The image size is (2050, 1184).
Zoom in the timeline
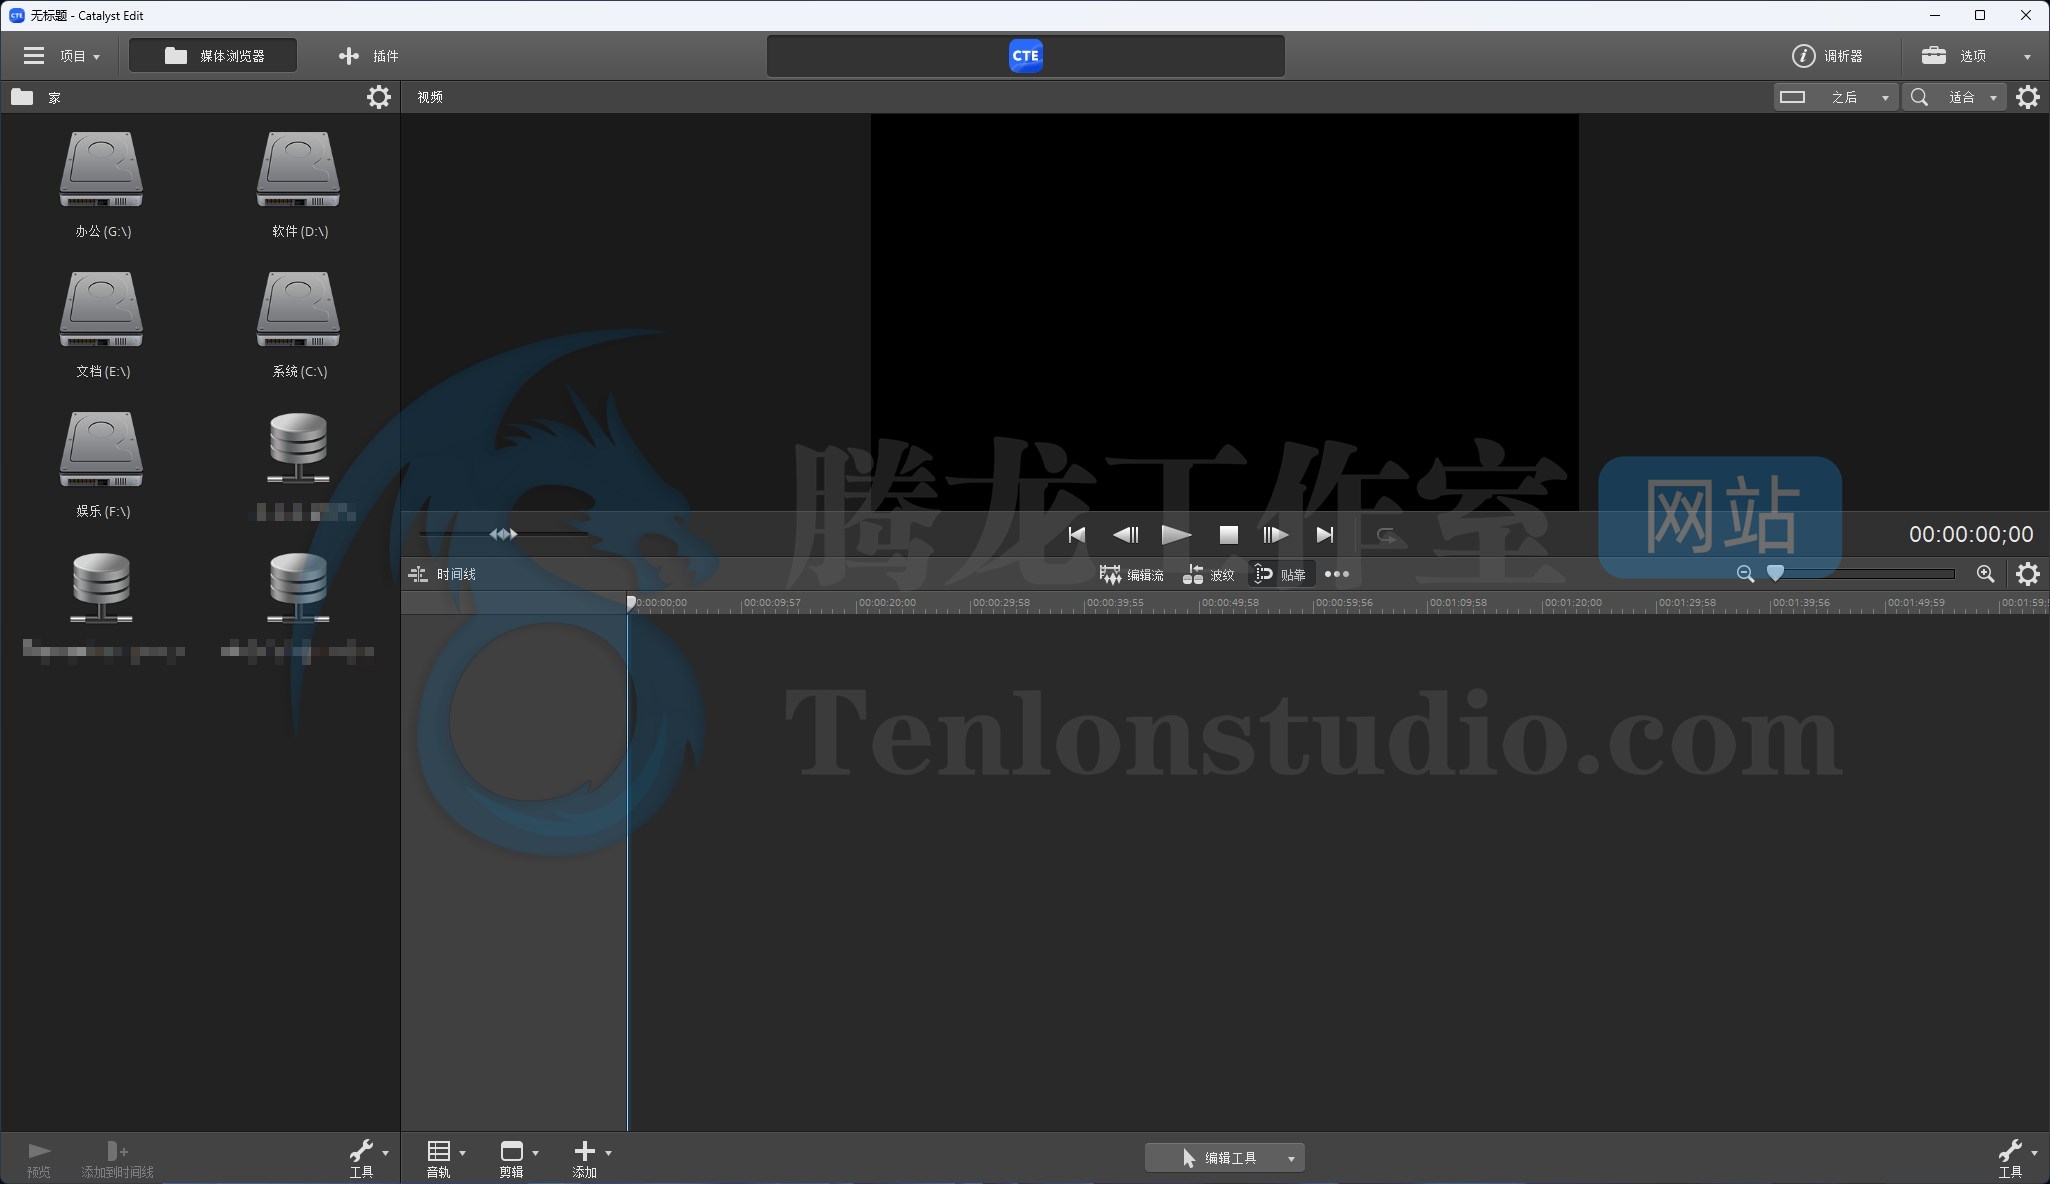1986,574
